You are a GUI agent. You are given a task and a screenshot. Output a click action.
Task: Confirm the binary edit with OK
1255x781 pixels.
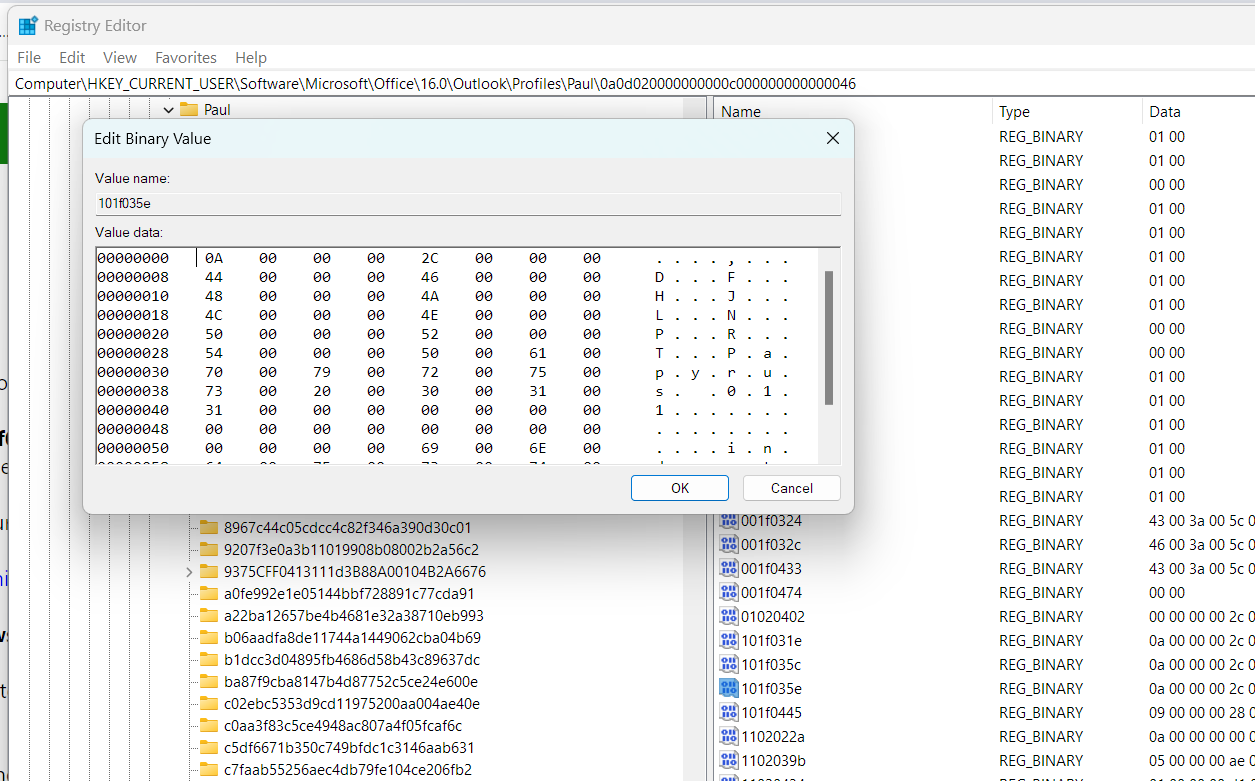point(680,488)
